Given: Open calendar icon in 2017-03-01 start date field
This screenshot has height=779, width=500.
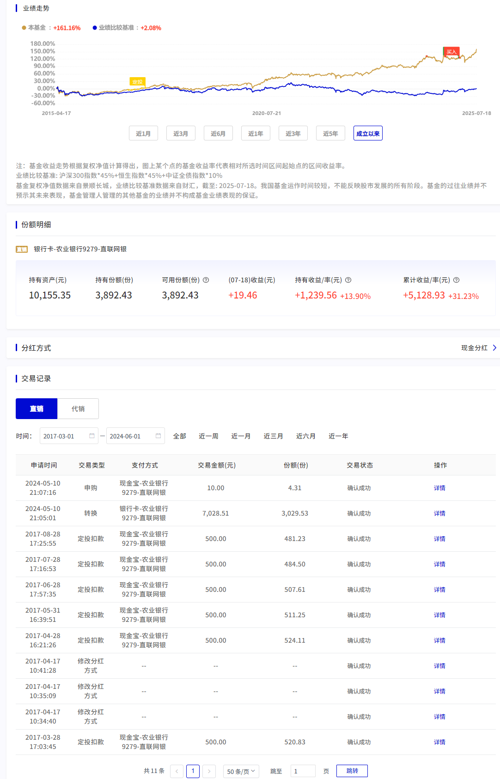Looking at the screenshot, I should click(91, 436).
